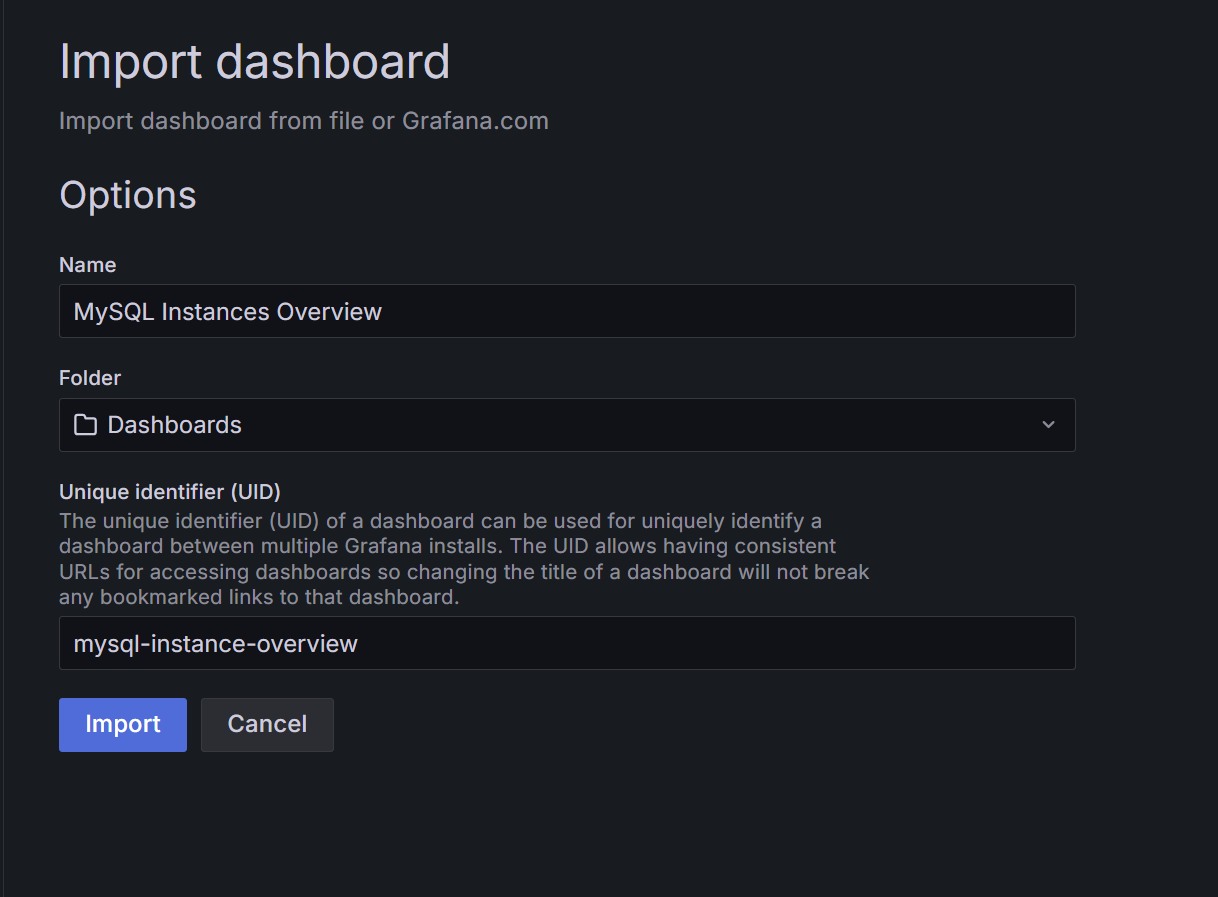This screenshot has width=1218, height=897.
Task: Cancel the dashboard import
Action: click(x=267, y=724)
